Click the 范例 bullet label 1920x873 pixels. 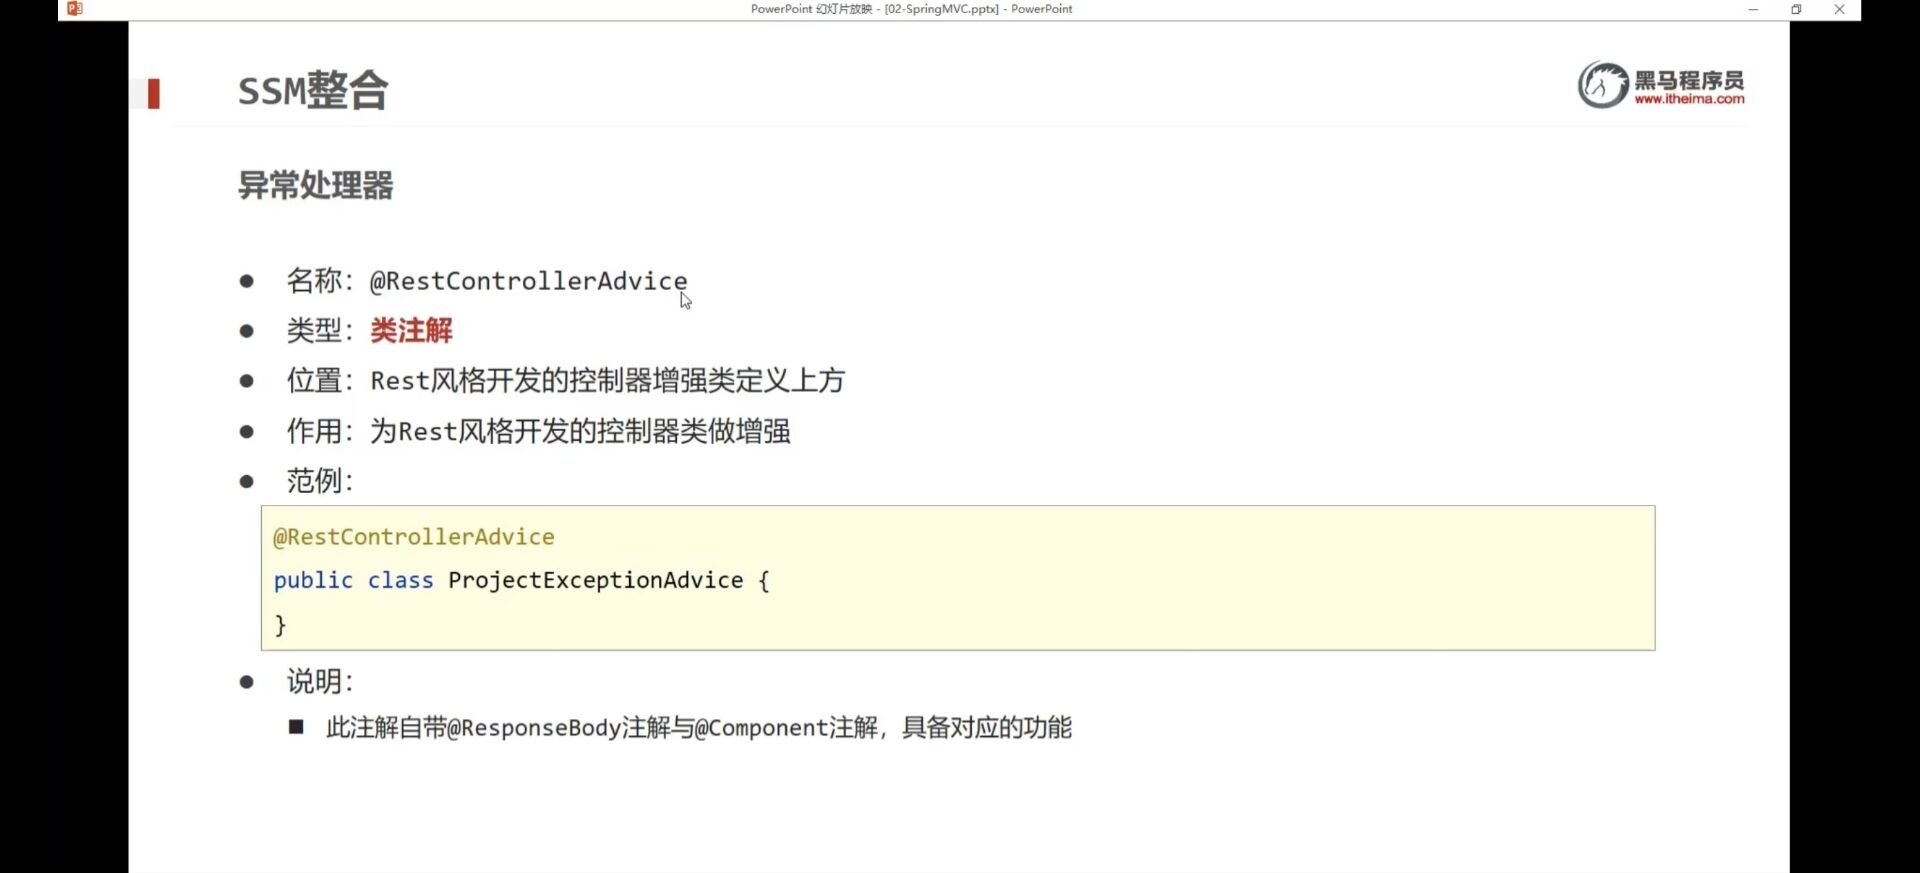tap(320, 481)
